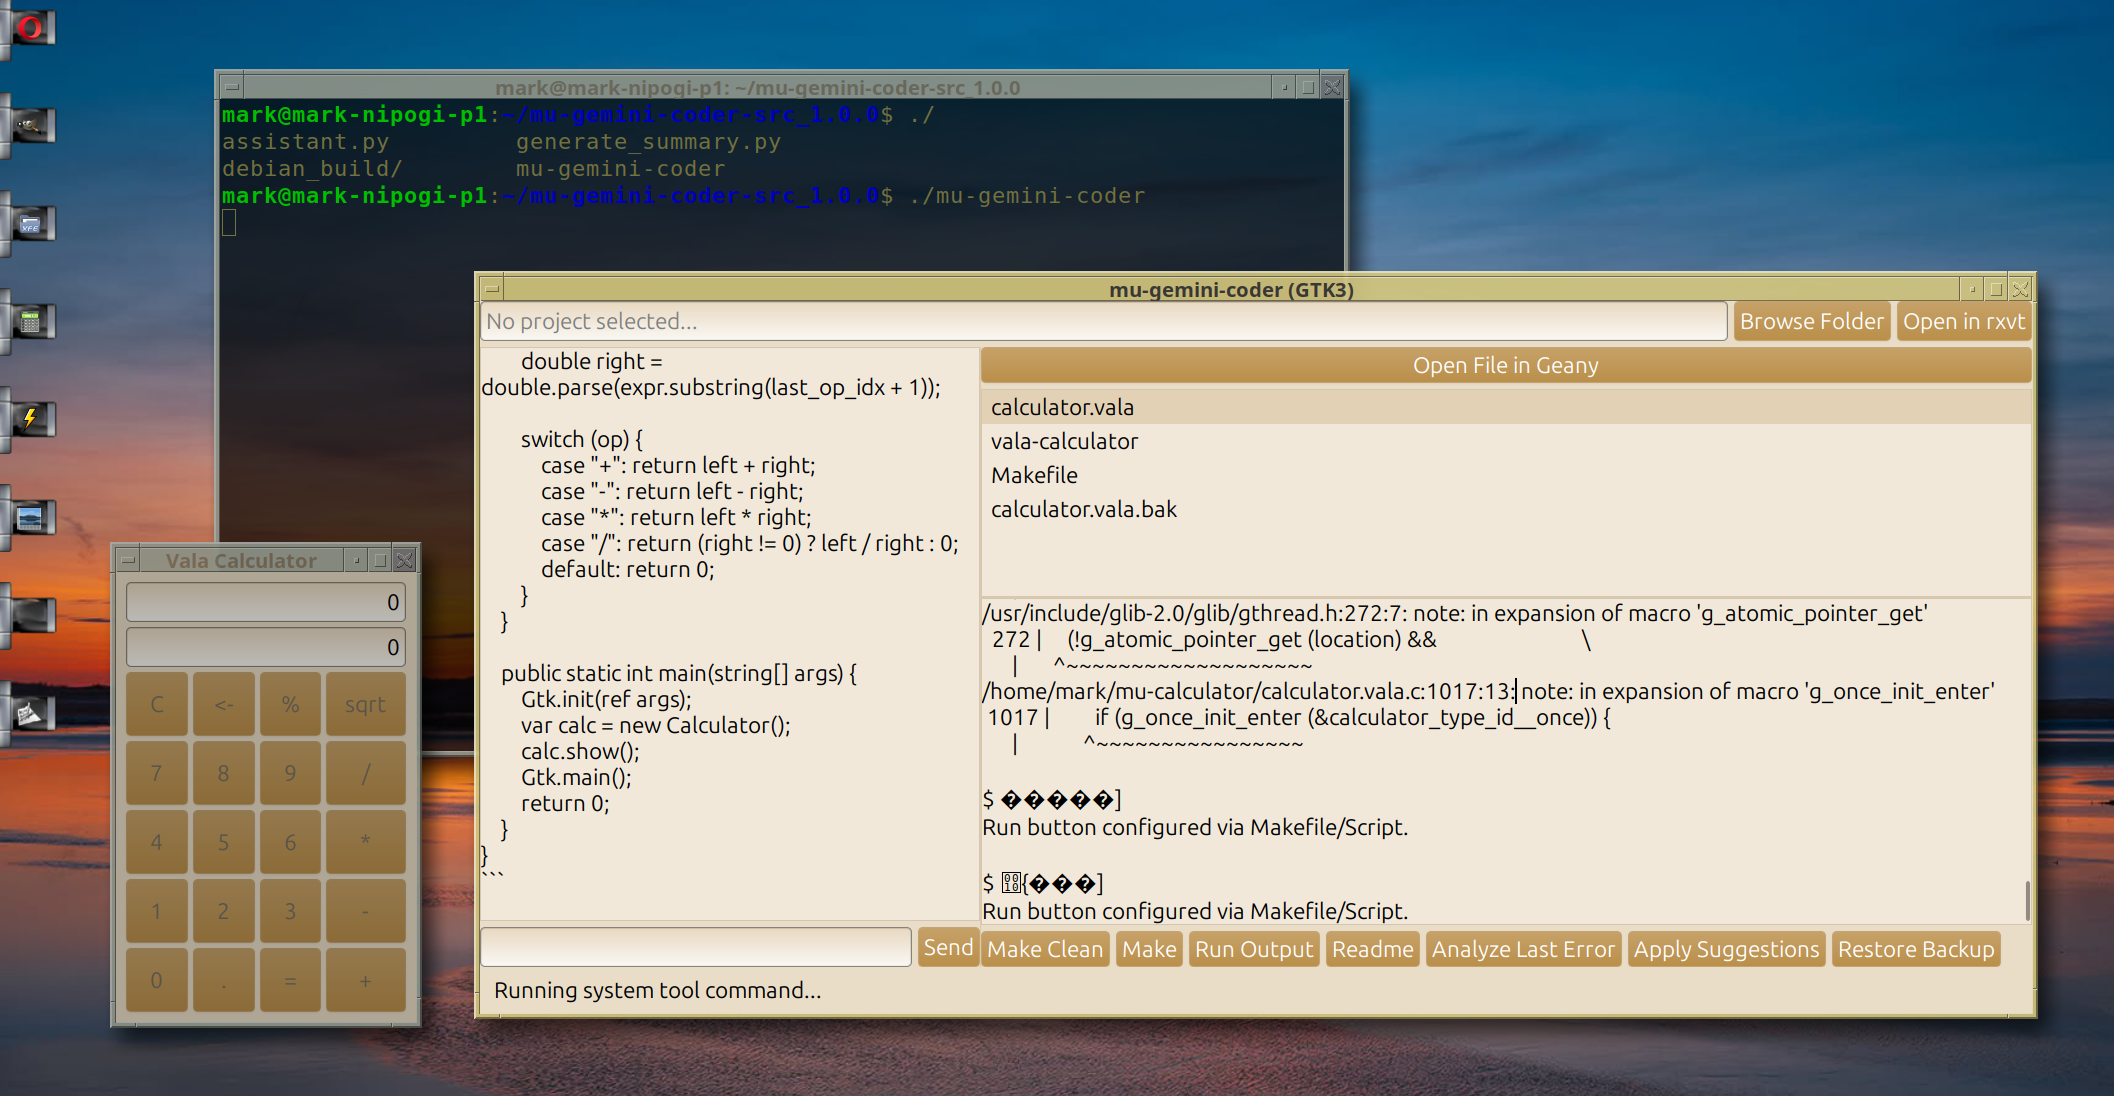This screenshot has height=1096, width=2114.
Task: Click the divide '/' button in Vala Calculator
Action: 365,773
